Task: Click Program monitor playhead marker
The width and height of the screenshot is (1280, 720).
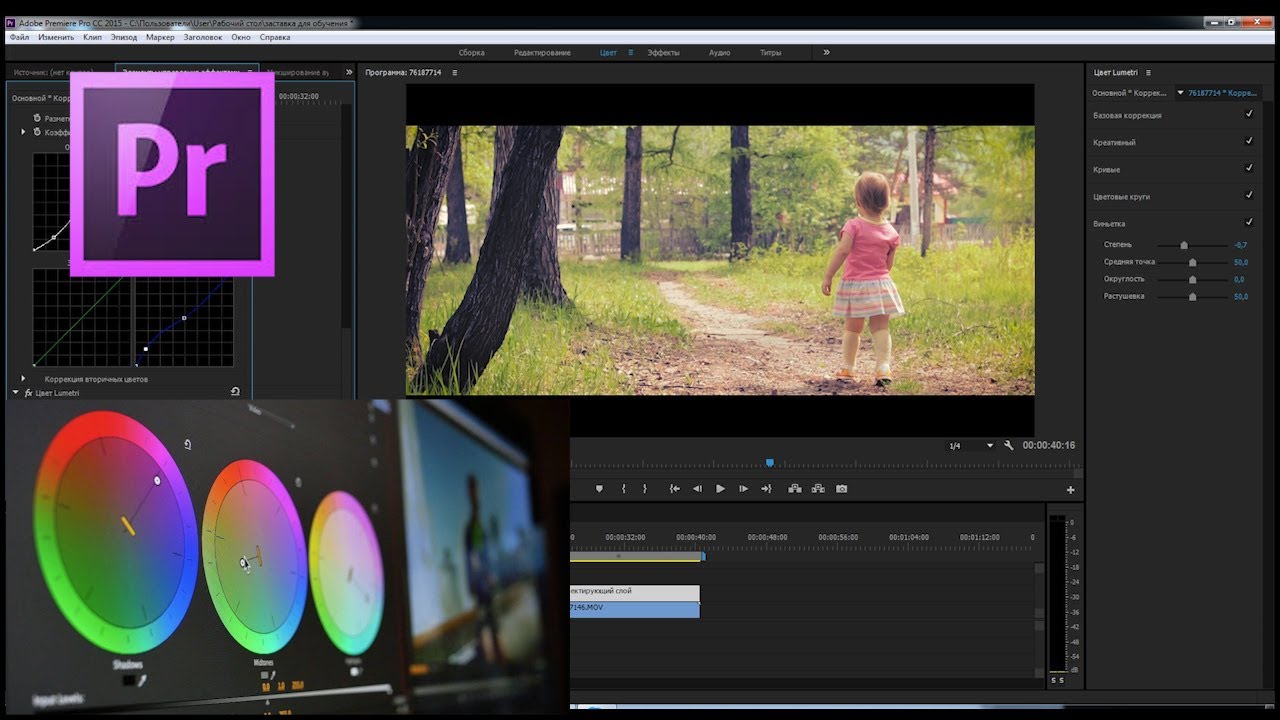Action: point(769,463)
